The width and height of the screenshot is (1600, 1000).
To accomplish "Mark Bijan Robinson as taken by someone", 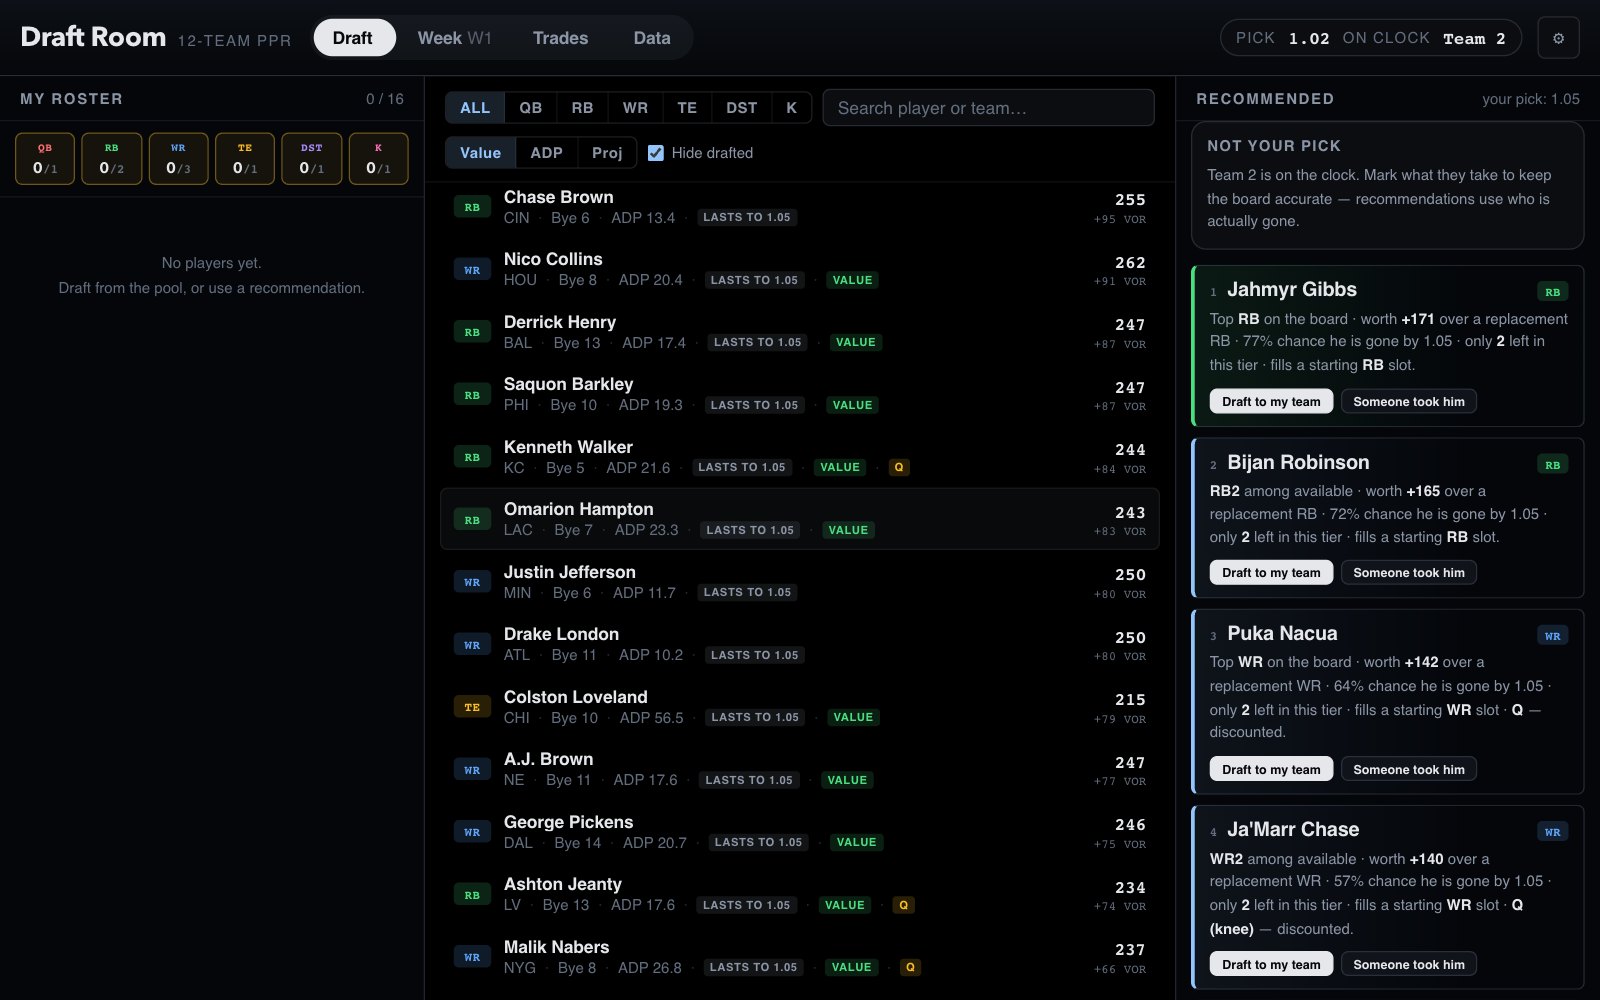I will [1409, 572].
